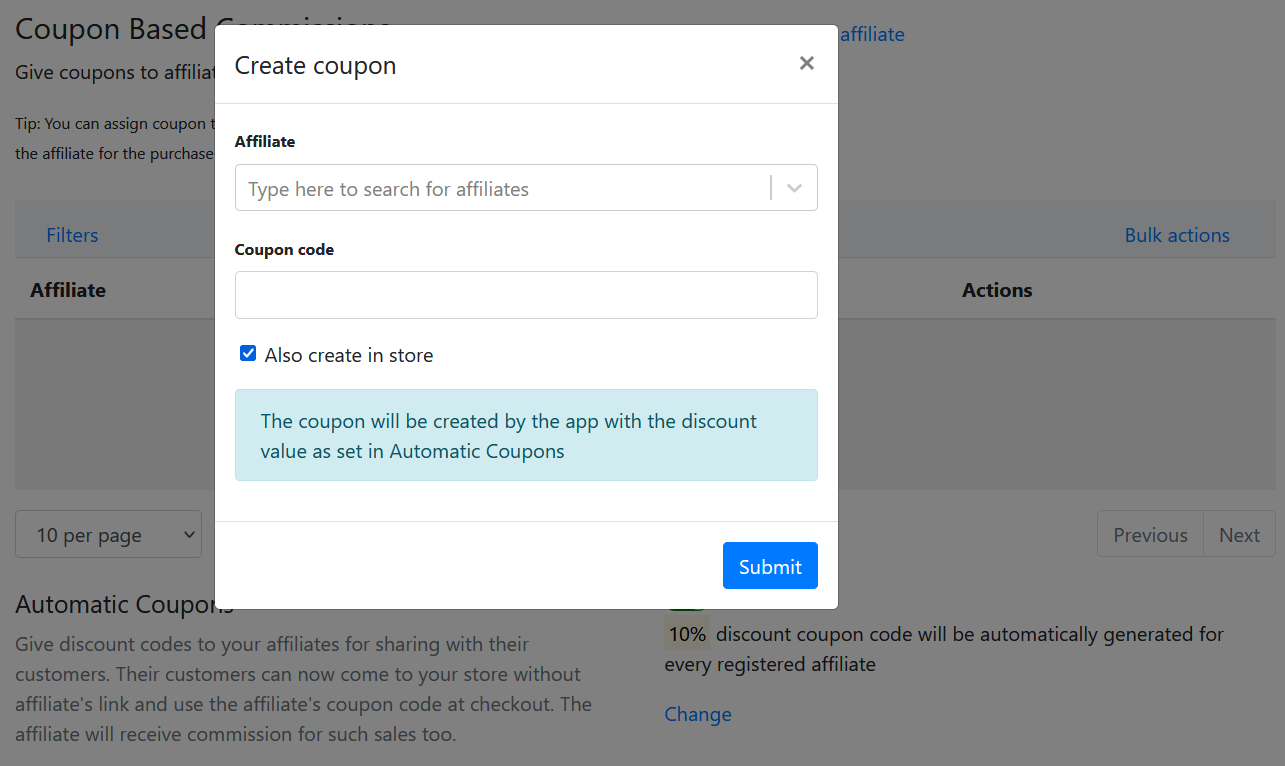Image resolution: width=1285 pixels, height=766 pixels.
Task: Go to the Next page
Action: [1239, 535]
